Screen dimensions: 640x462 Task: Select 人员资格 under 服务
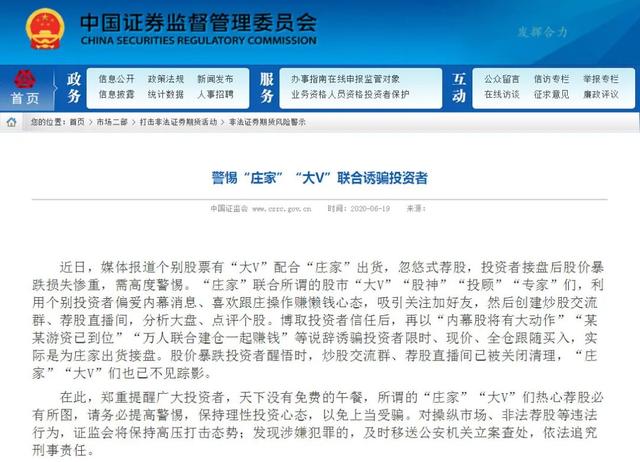345,94
